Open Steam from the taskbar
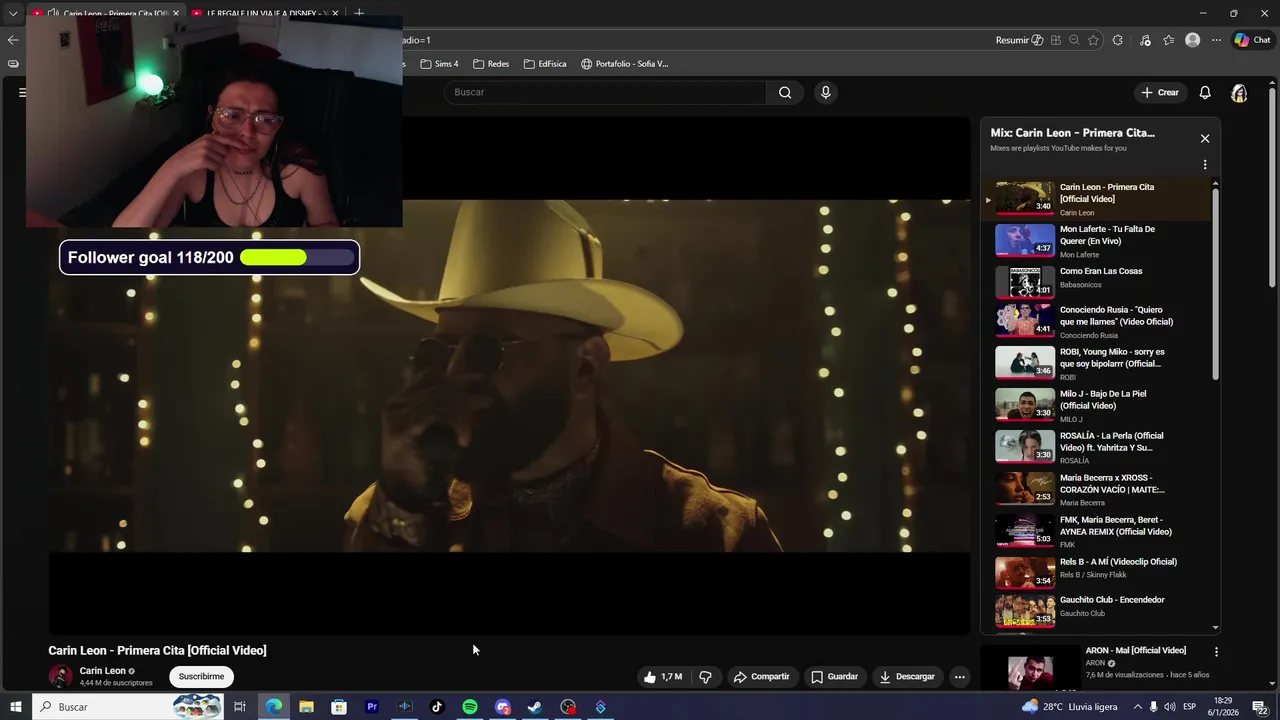Image resolution: width=1280 pixels, height=720 pixels. coord(535,707)
